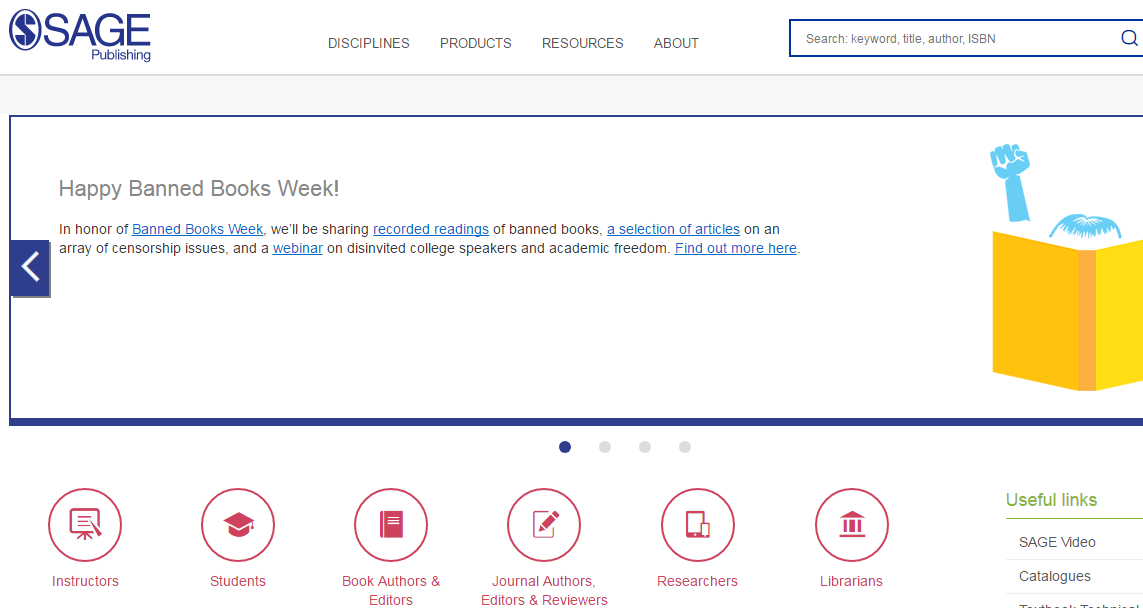
Task: Open the Researchers text label link
Action: pos(697,581)
